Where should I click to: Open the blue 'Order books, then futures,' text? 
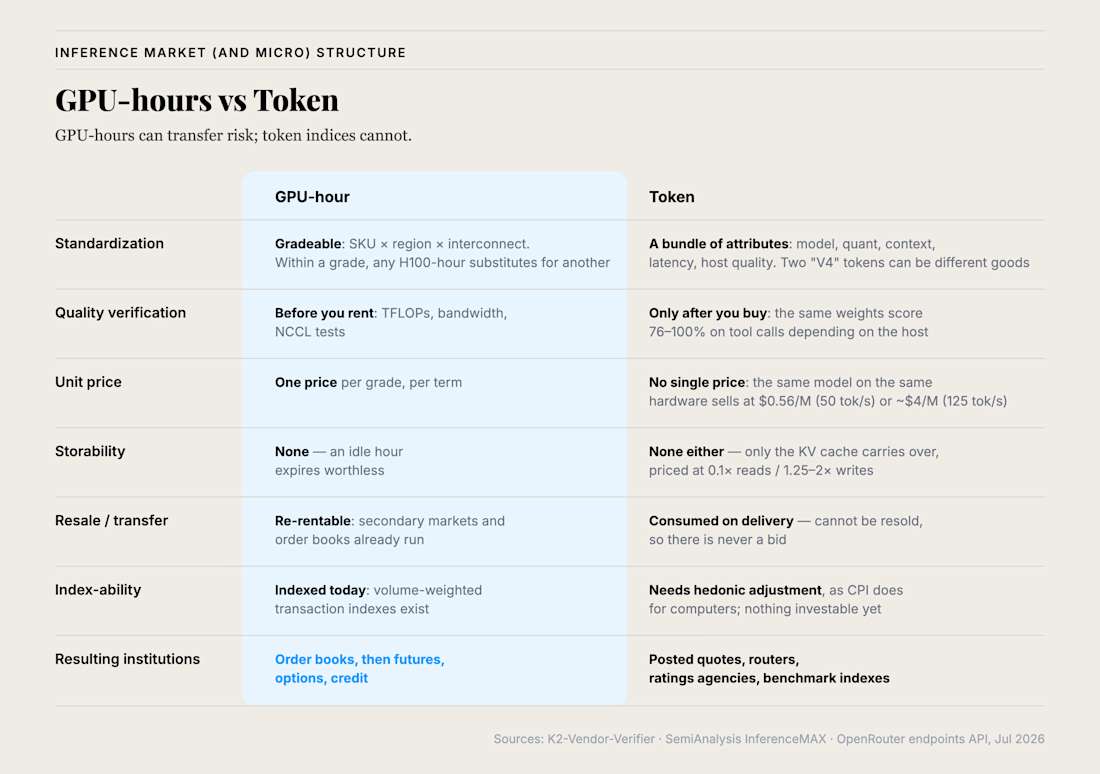pyautogui.click(x=360, y=660)
